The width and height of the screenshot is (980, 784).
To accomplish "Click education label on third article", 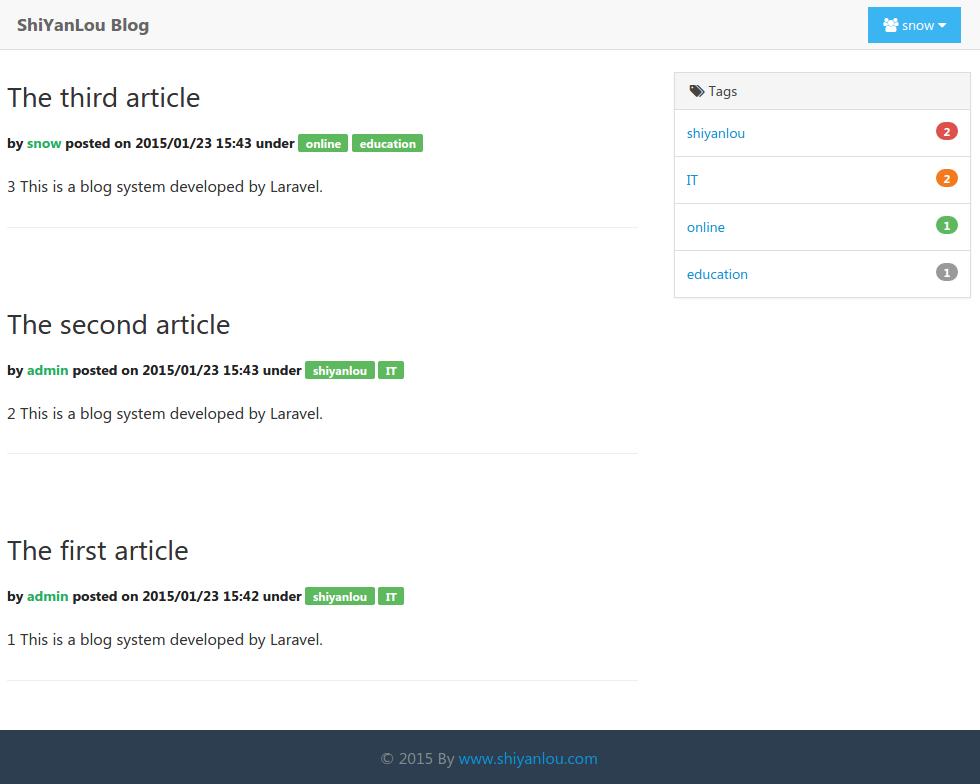I will [388, 143].
